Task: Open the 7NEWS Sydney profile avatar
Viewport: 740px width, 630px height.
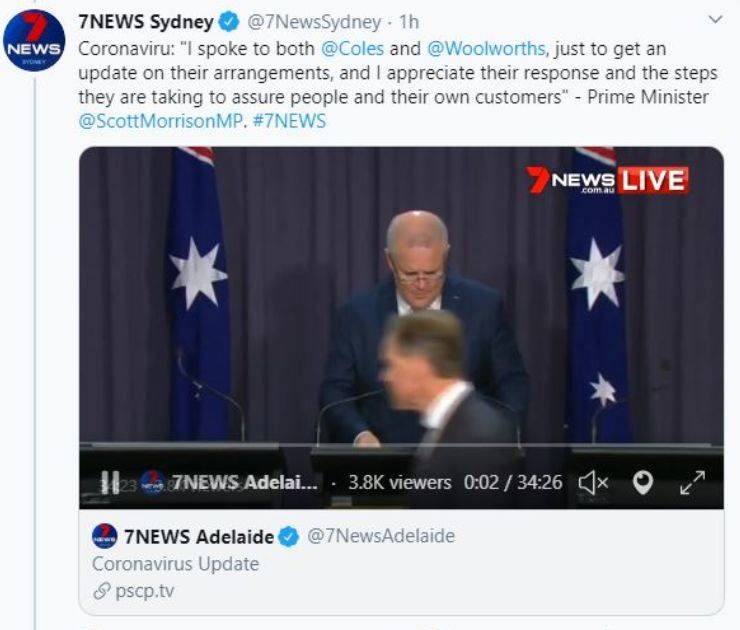Action: click(34, 40)
